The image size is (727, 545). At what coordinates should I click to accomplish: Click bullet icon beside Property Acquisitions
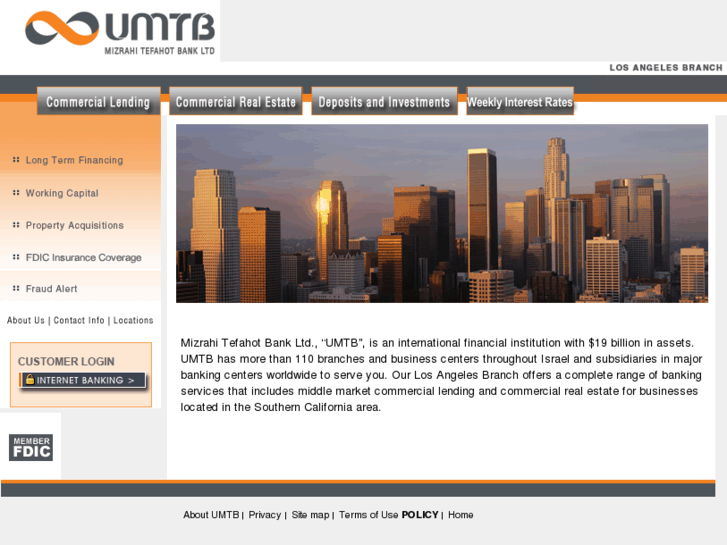point(16,225)
